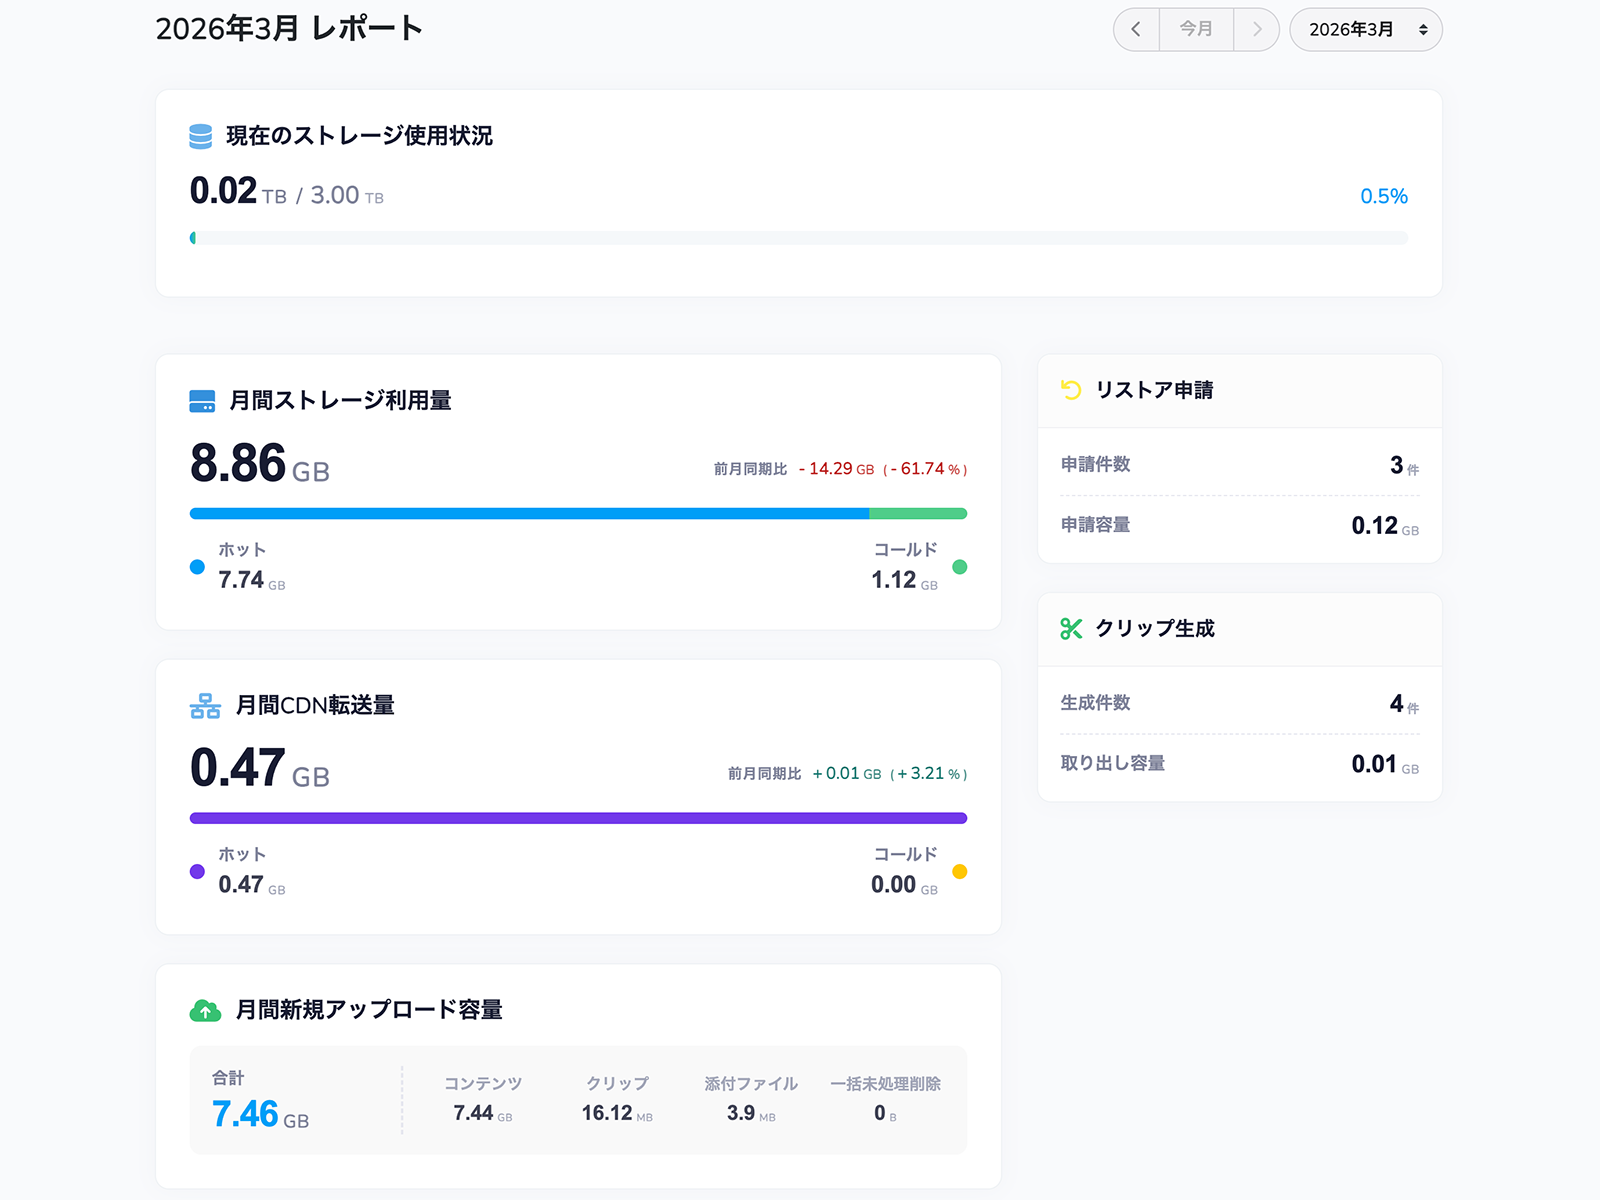Click the storage drive icon beside 月間ストレージ利用量
Image resolution: width=1600 pixels, height=1200 pixels.
click(202, 401)
